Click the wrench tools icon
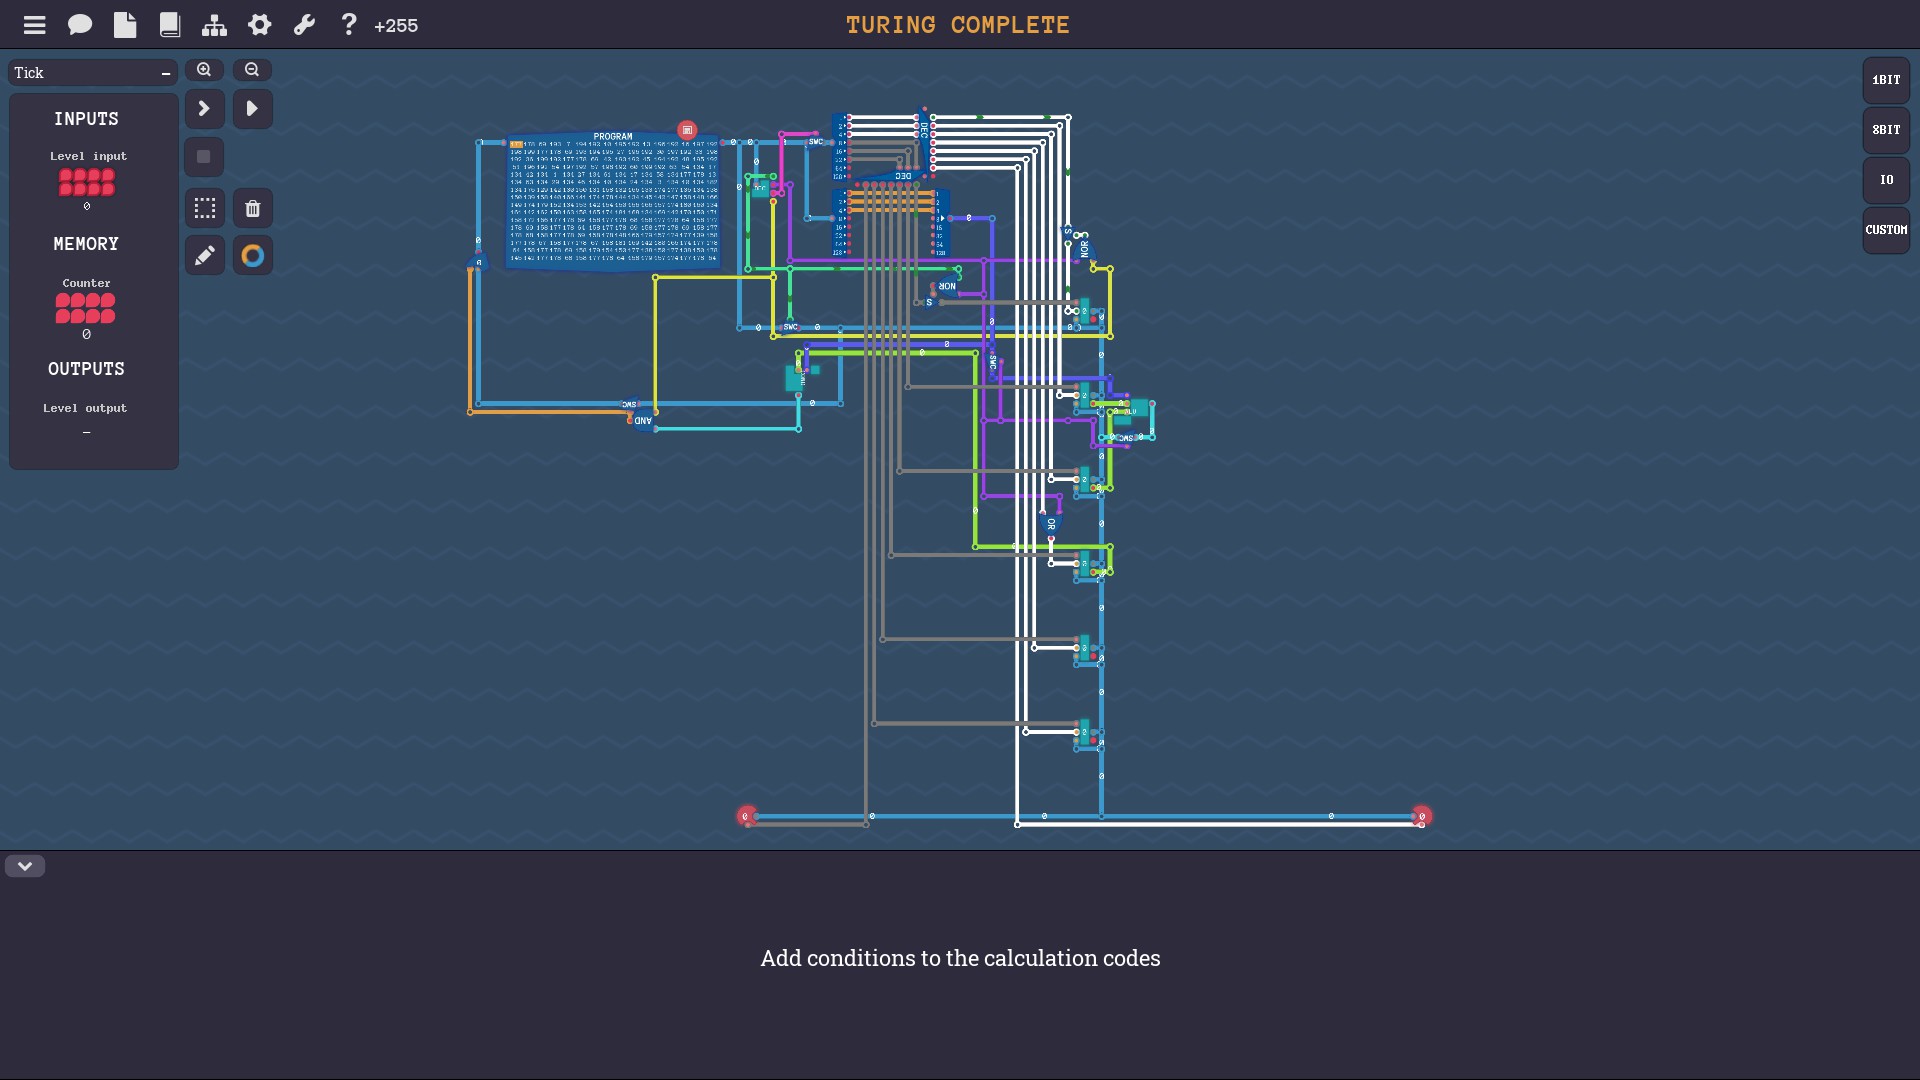Image resolution: width=1920 pixels, height=1080 pixels. [304, 25]
